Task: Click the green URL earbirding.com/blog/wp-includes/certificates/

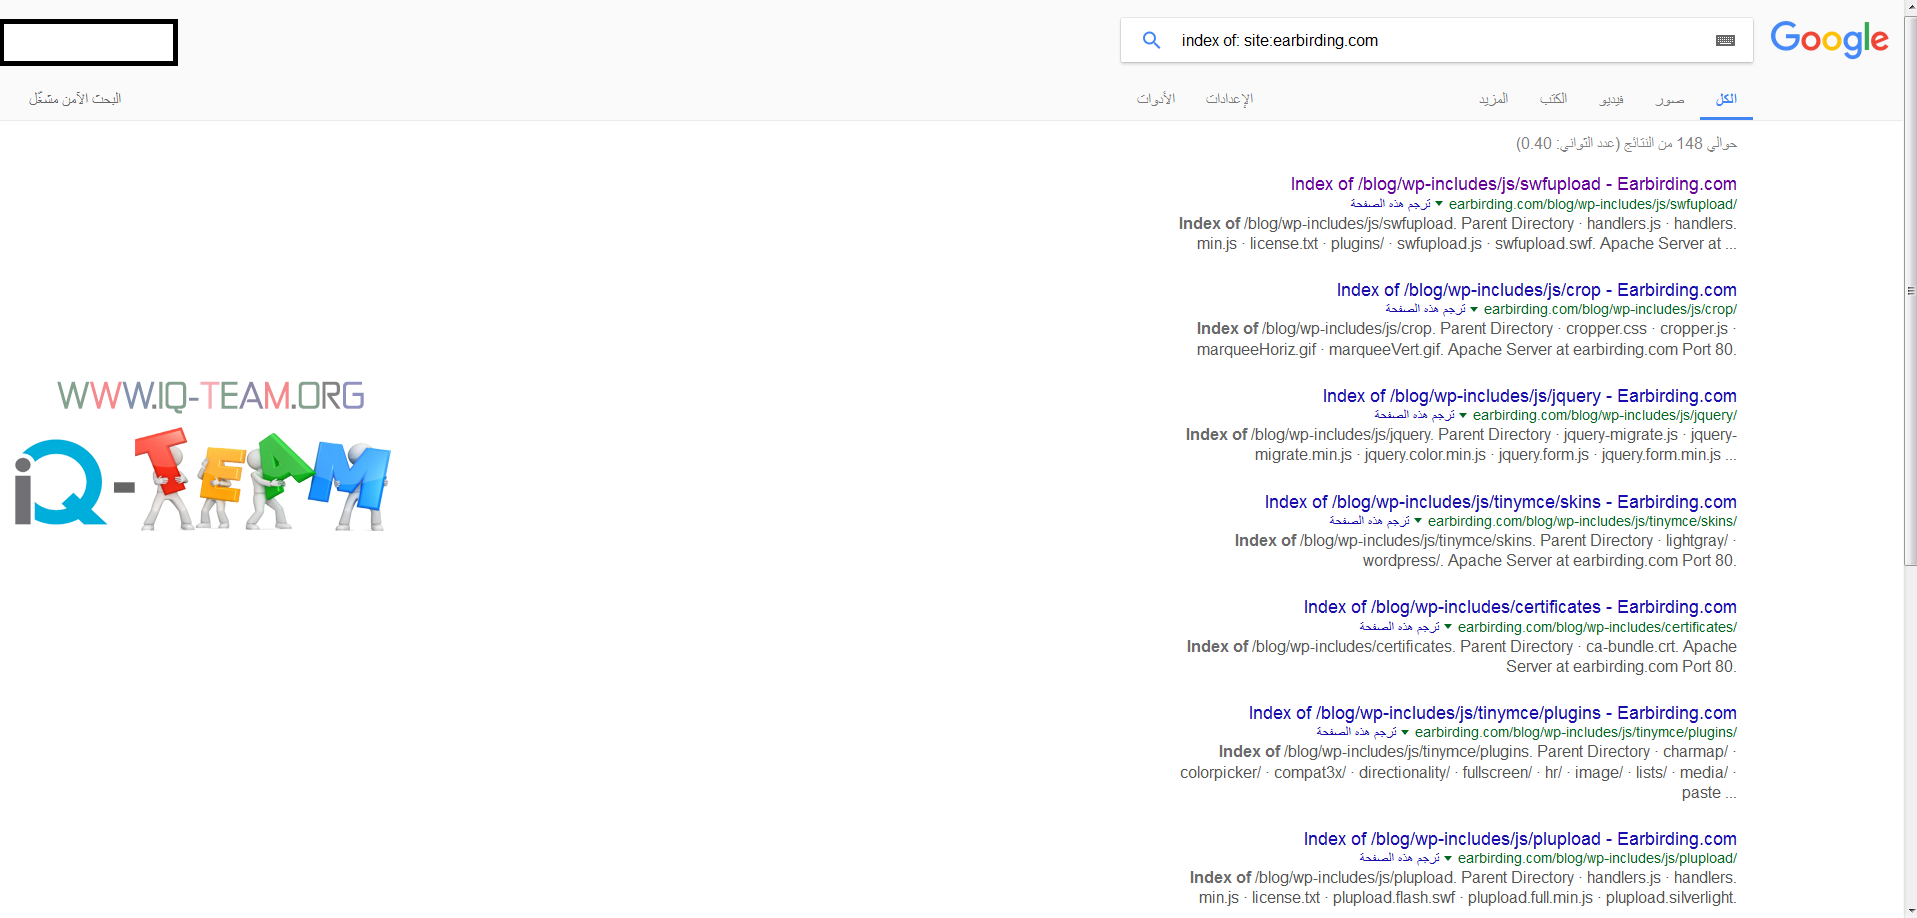Action: (1597, 627)
